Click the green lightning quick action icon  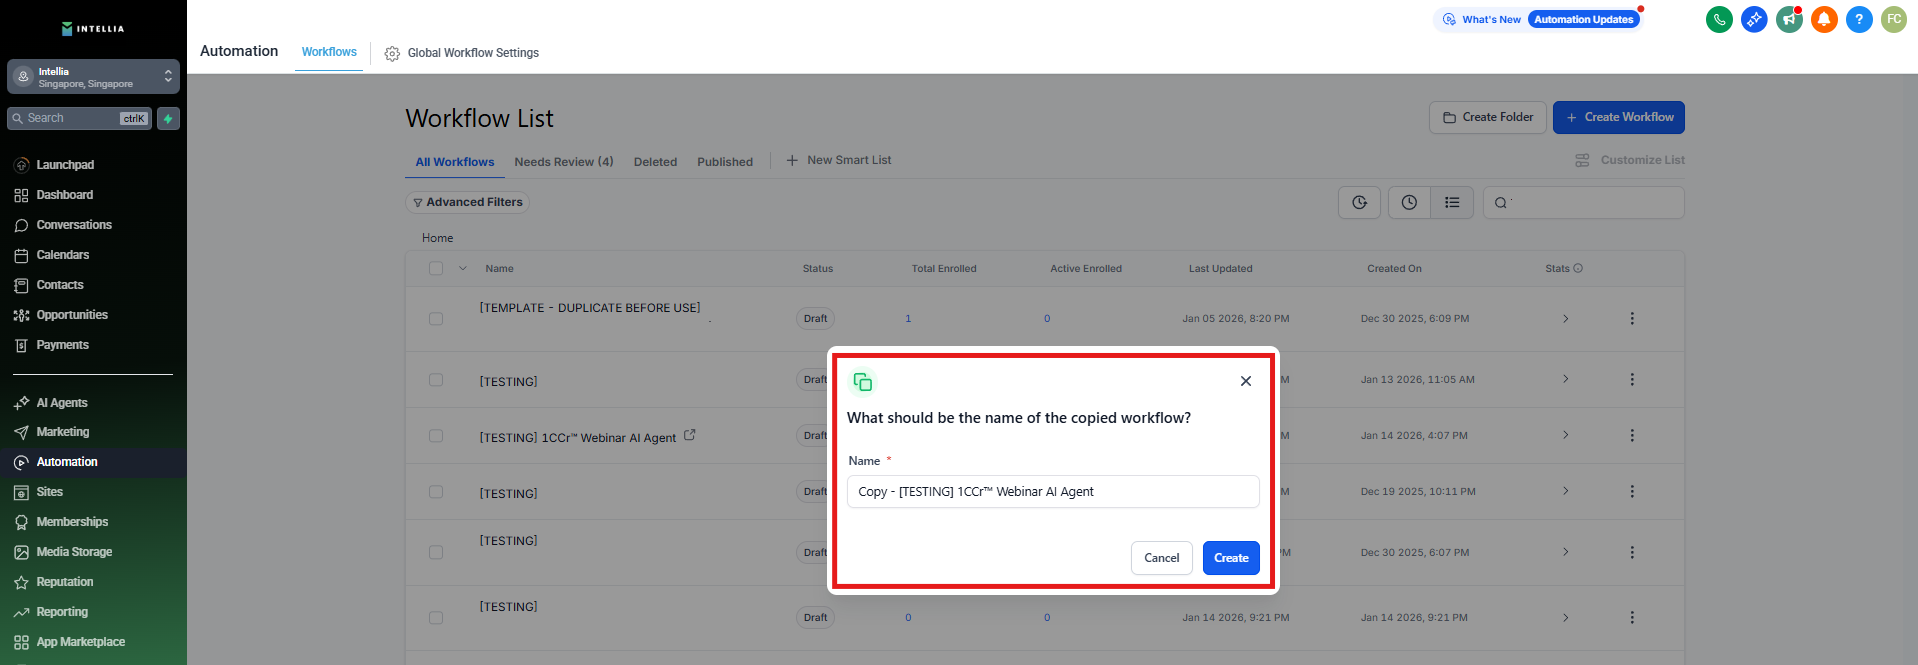[x=168, y=119]
